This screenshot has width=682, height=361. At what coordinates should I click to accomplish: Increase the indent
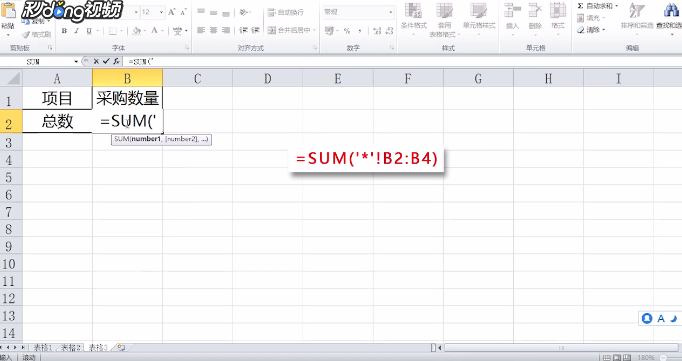point(255,30)
